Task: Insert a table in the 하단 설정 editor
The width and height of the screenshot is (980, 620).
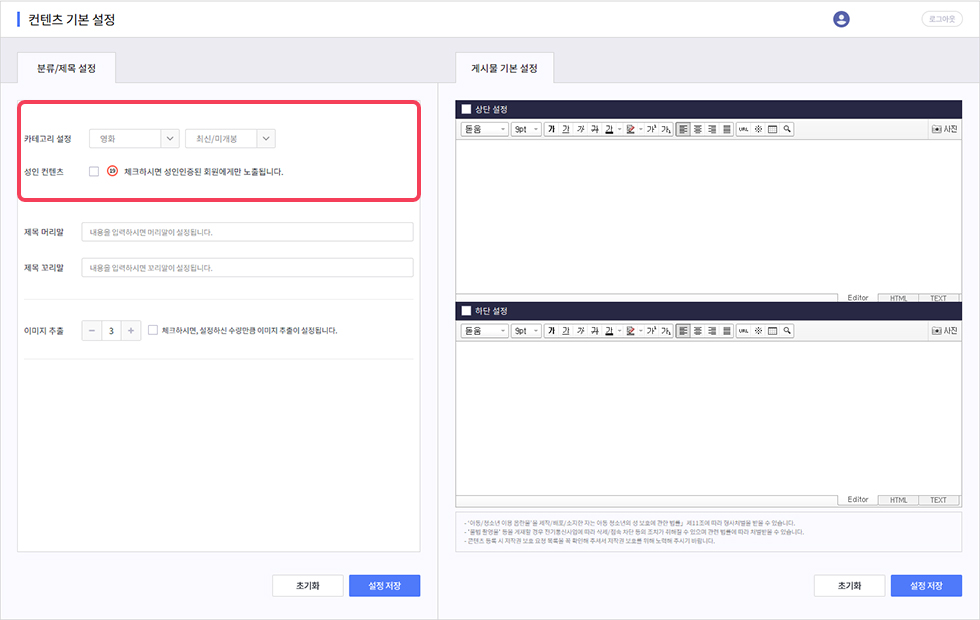Action: [773, 330]
